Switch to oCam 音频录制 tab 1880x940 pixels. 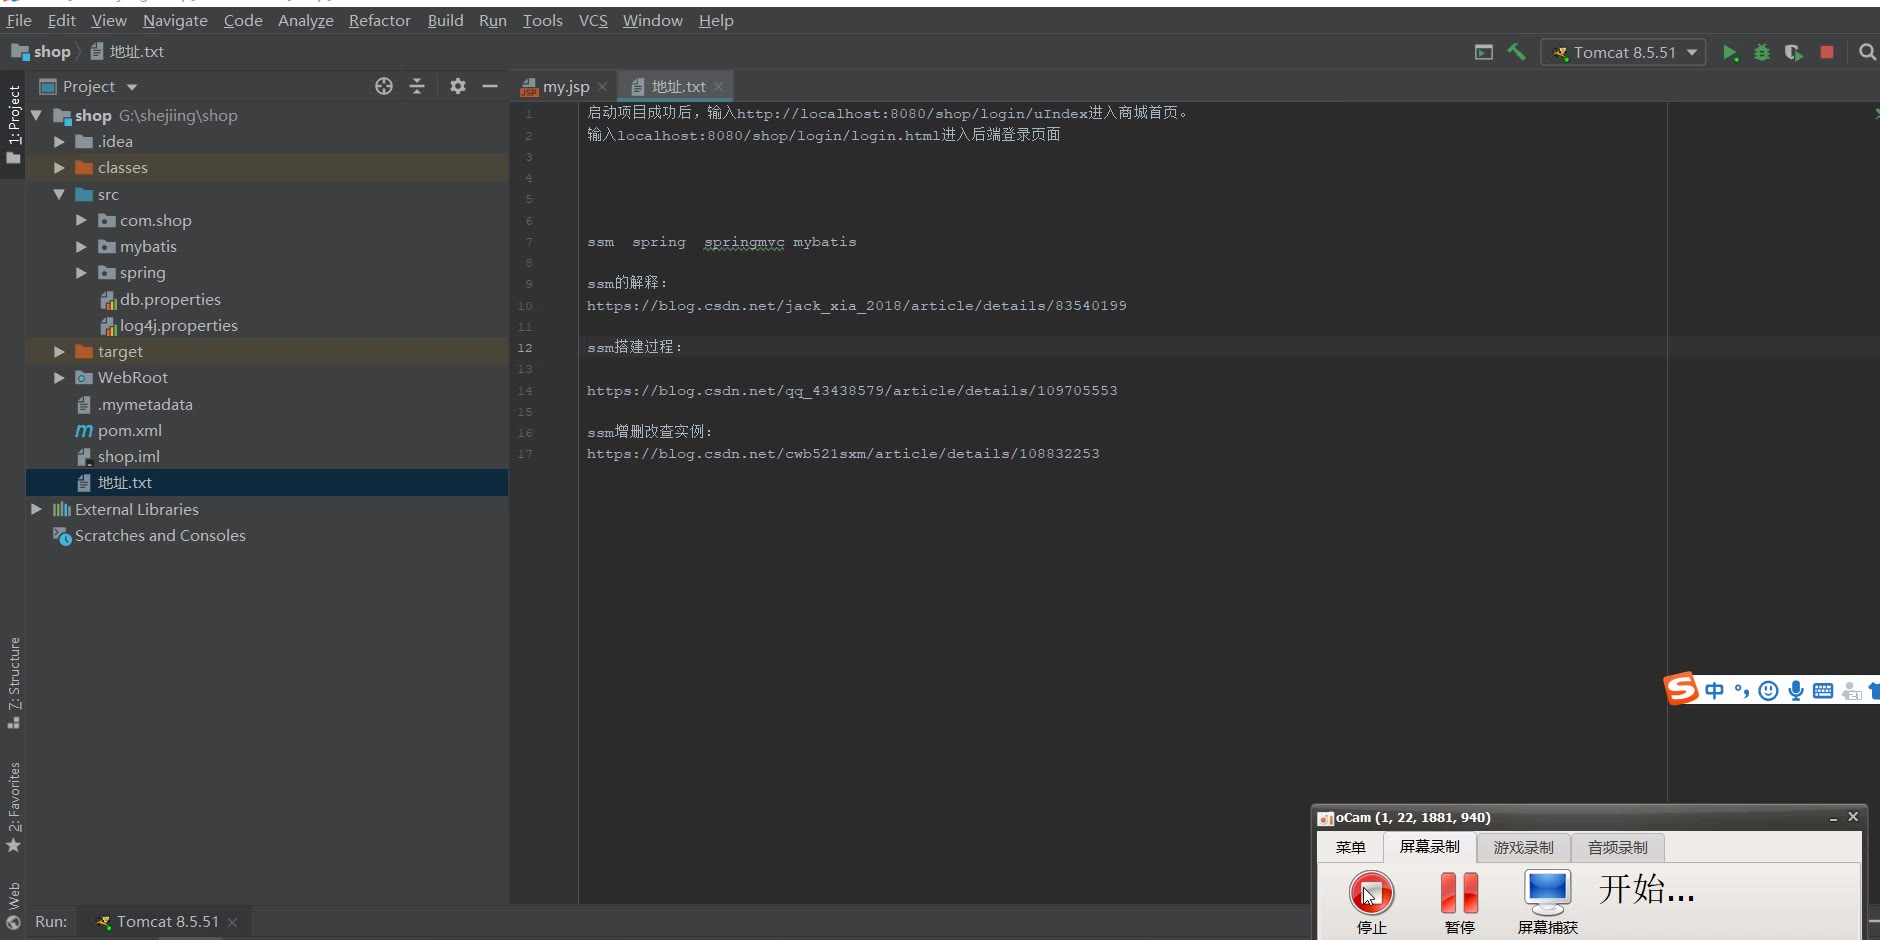pyautogui.click(x=1617, y=847)
